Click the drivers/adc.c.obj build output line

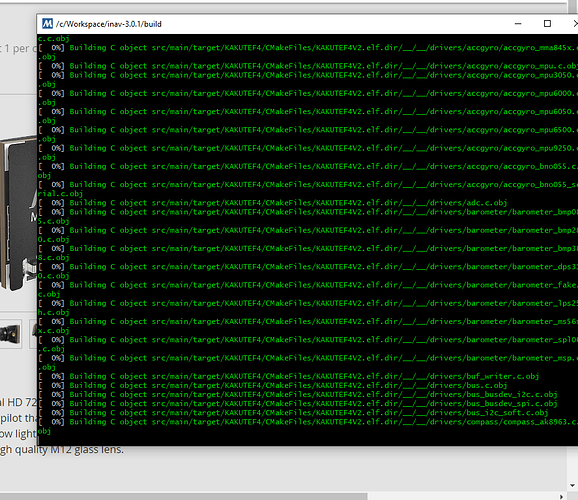pyautogui.click(x=273, y=203)
